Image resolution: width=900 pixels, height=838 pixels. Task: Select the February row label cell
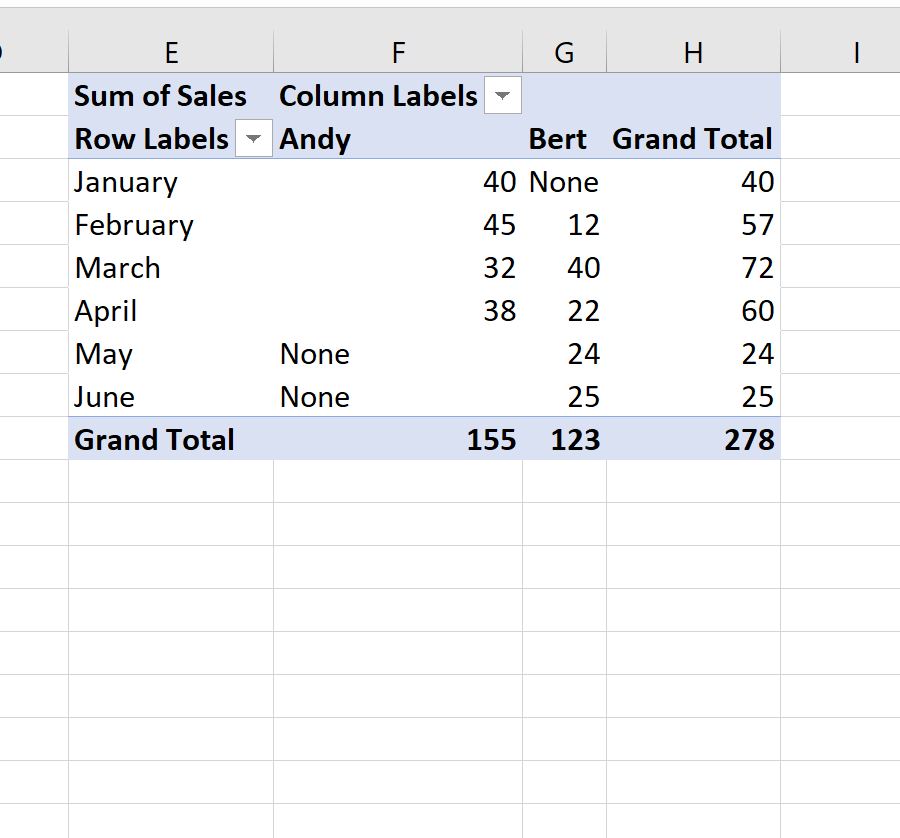pyautogui.click(x=171, y=224)
